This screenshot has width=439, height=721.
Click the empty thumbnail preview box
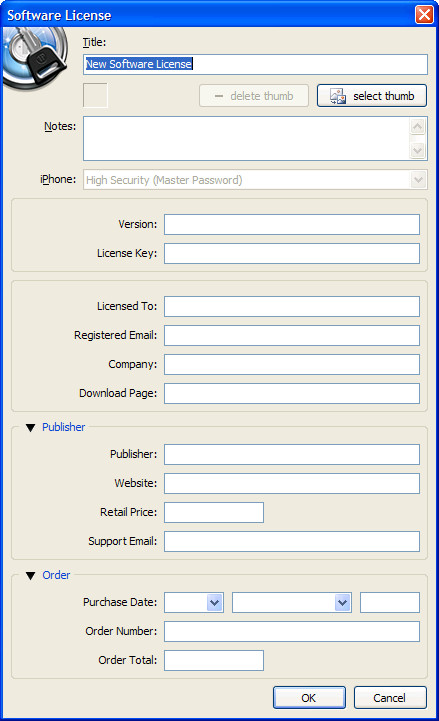[95, 95]
